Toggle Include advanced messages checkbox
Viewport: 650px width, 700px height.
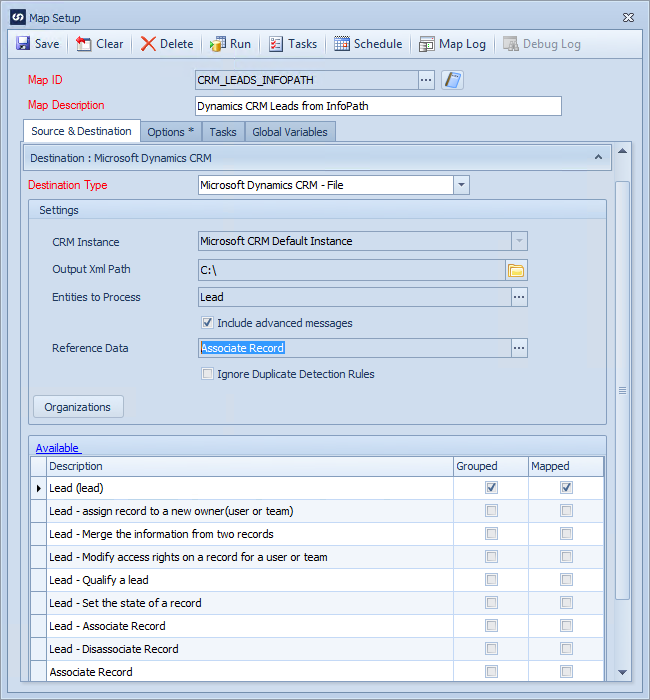(x=207, y=323)
